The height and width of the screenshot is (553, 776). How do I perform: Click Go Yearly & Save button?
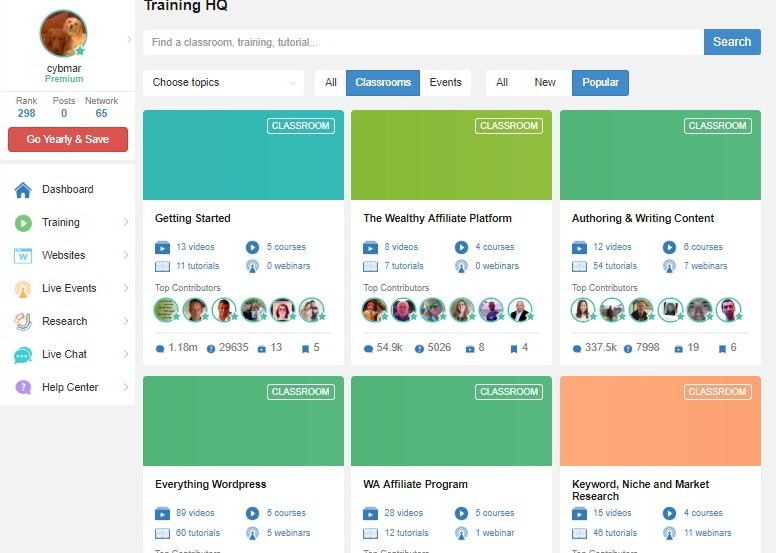(68, 140)
